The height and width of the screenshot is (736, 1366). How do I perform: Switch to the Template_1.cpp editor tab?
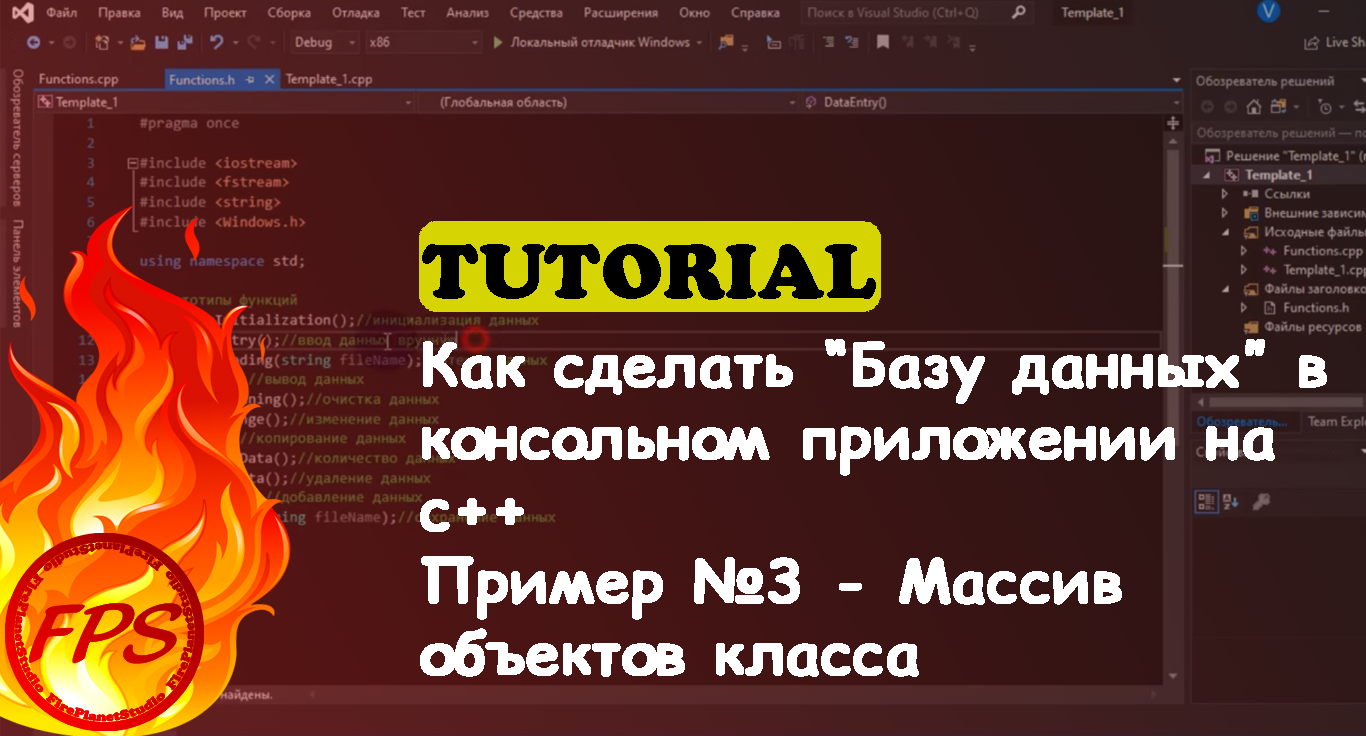click(x=329, y=80)
